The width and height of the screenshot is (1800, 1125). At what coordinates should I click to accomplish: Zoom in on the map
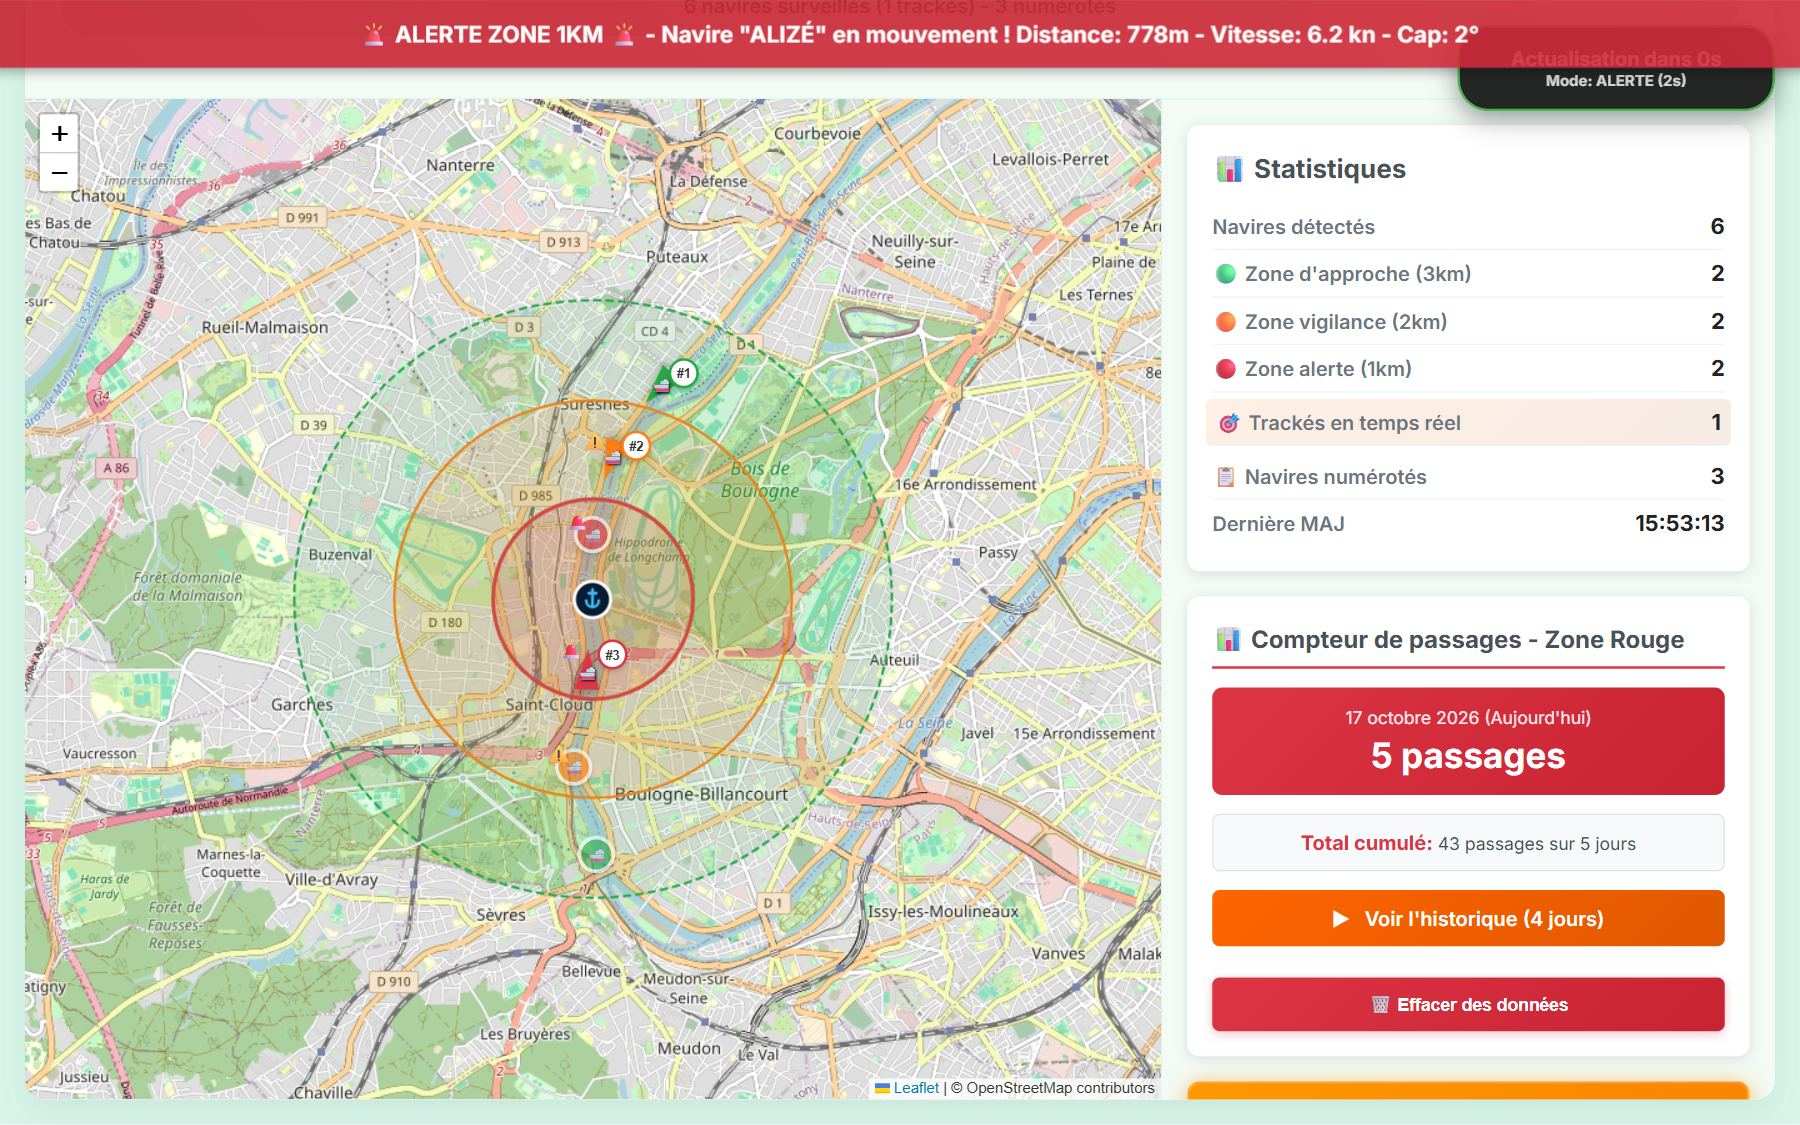coord(59,133)
